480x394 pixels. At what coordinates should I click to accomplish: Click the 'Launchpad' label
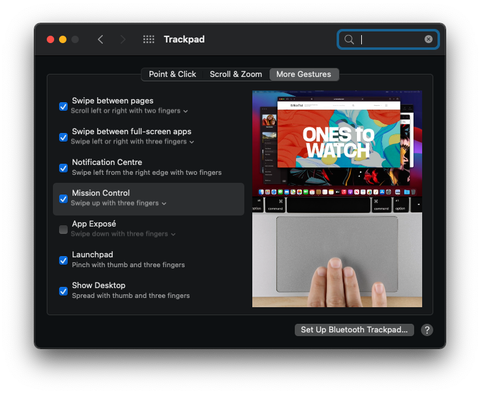coord(92,255)
